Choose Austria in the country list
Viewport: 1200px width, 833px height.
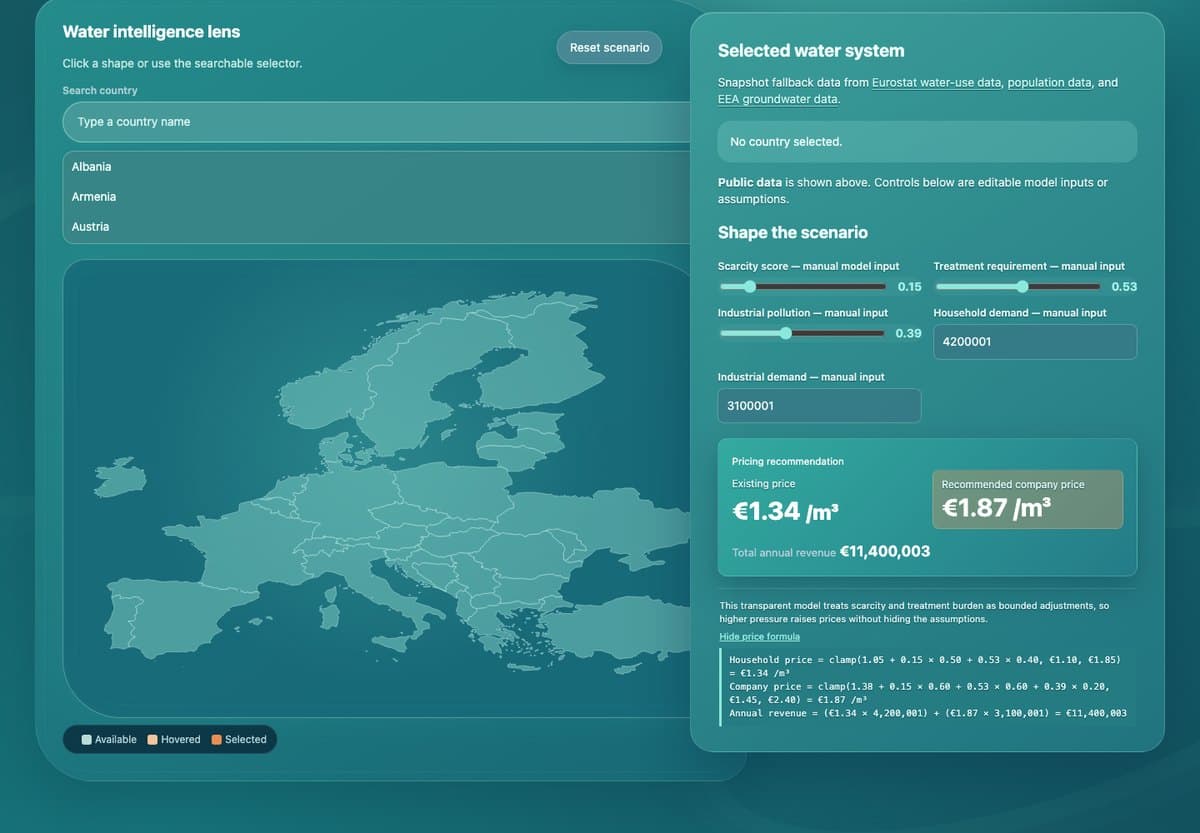tap(376, 227)
